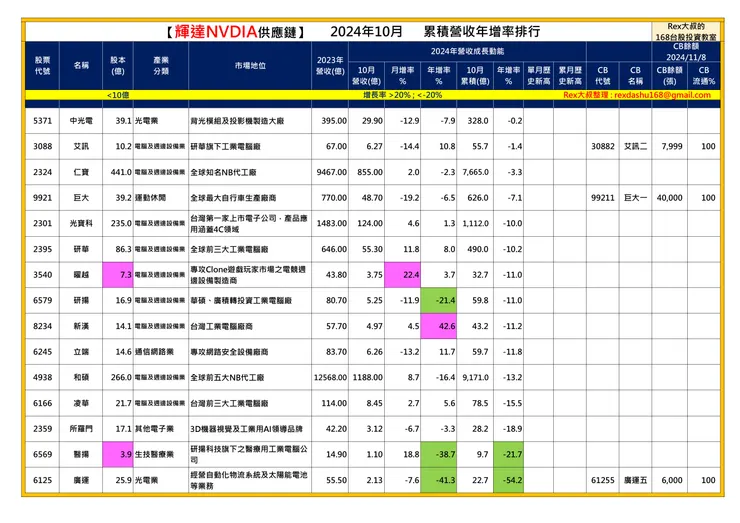Click the CB balance value 6,000

[672, 480]
